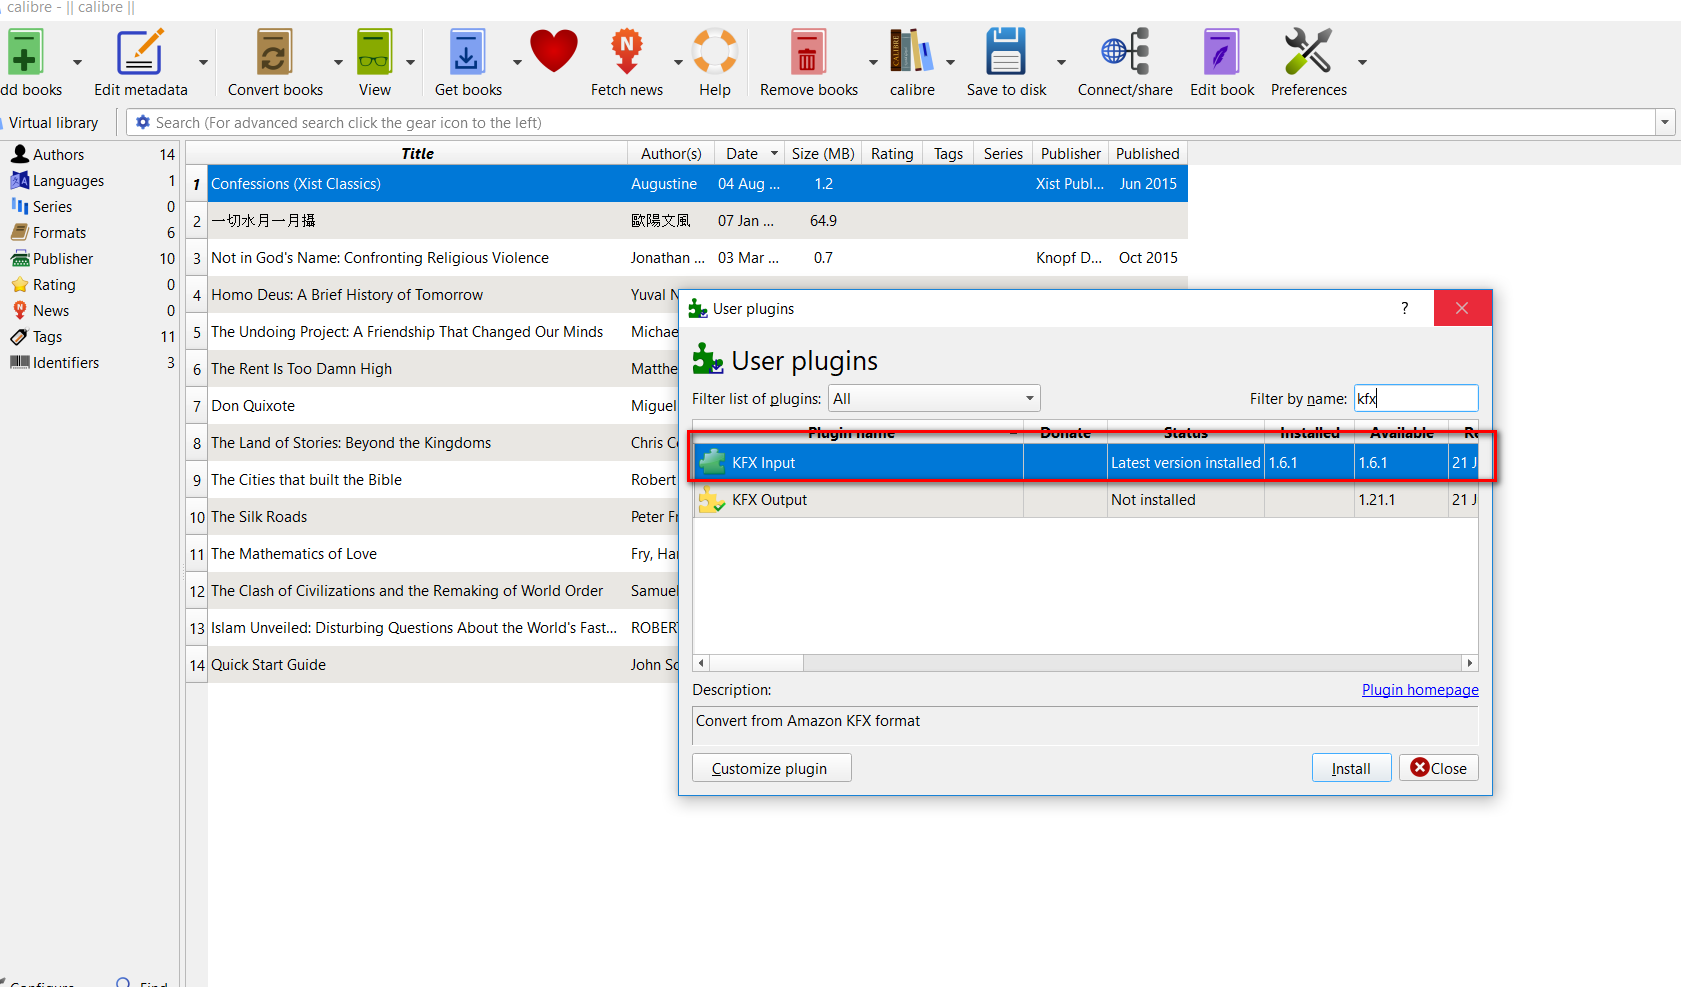Viewport: 1681px width, 987px height.
Task: Open Add books dropdown arrow
Action: [77, 62]
